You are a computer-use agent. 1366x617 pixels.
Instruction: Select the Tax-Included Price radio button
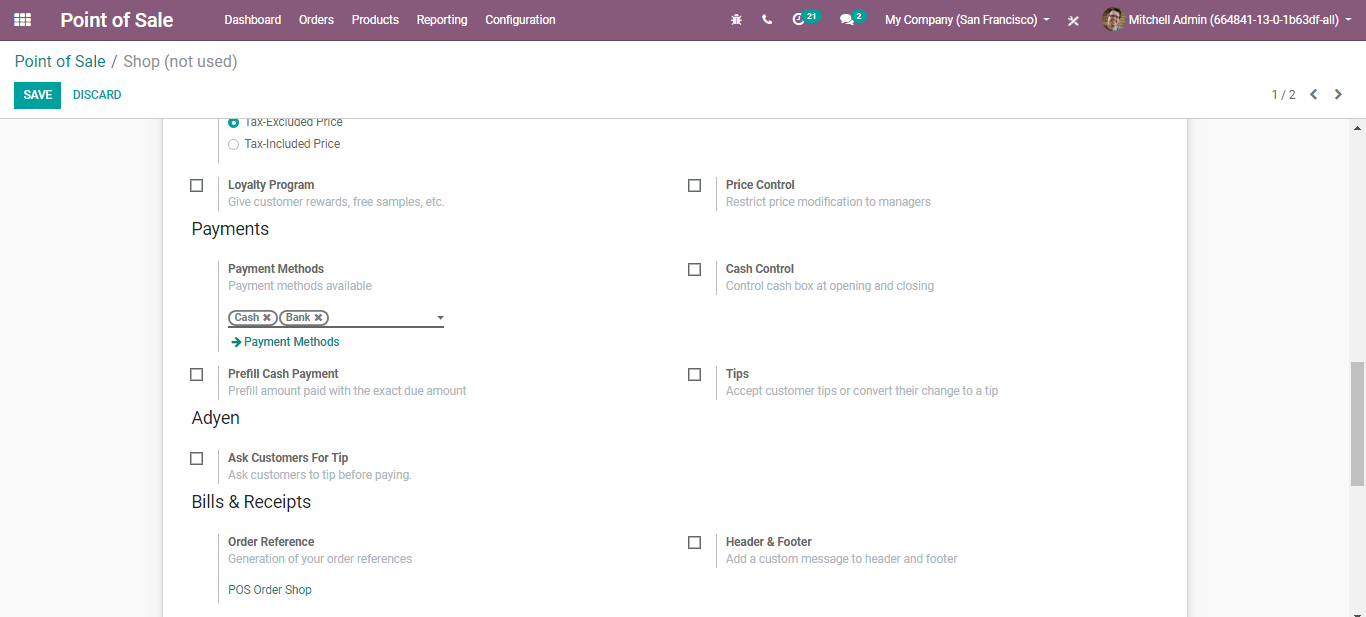(x=234, y=144)
